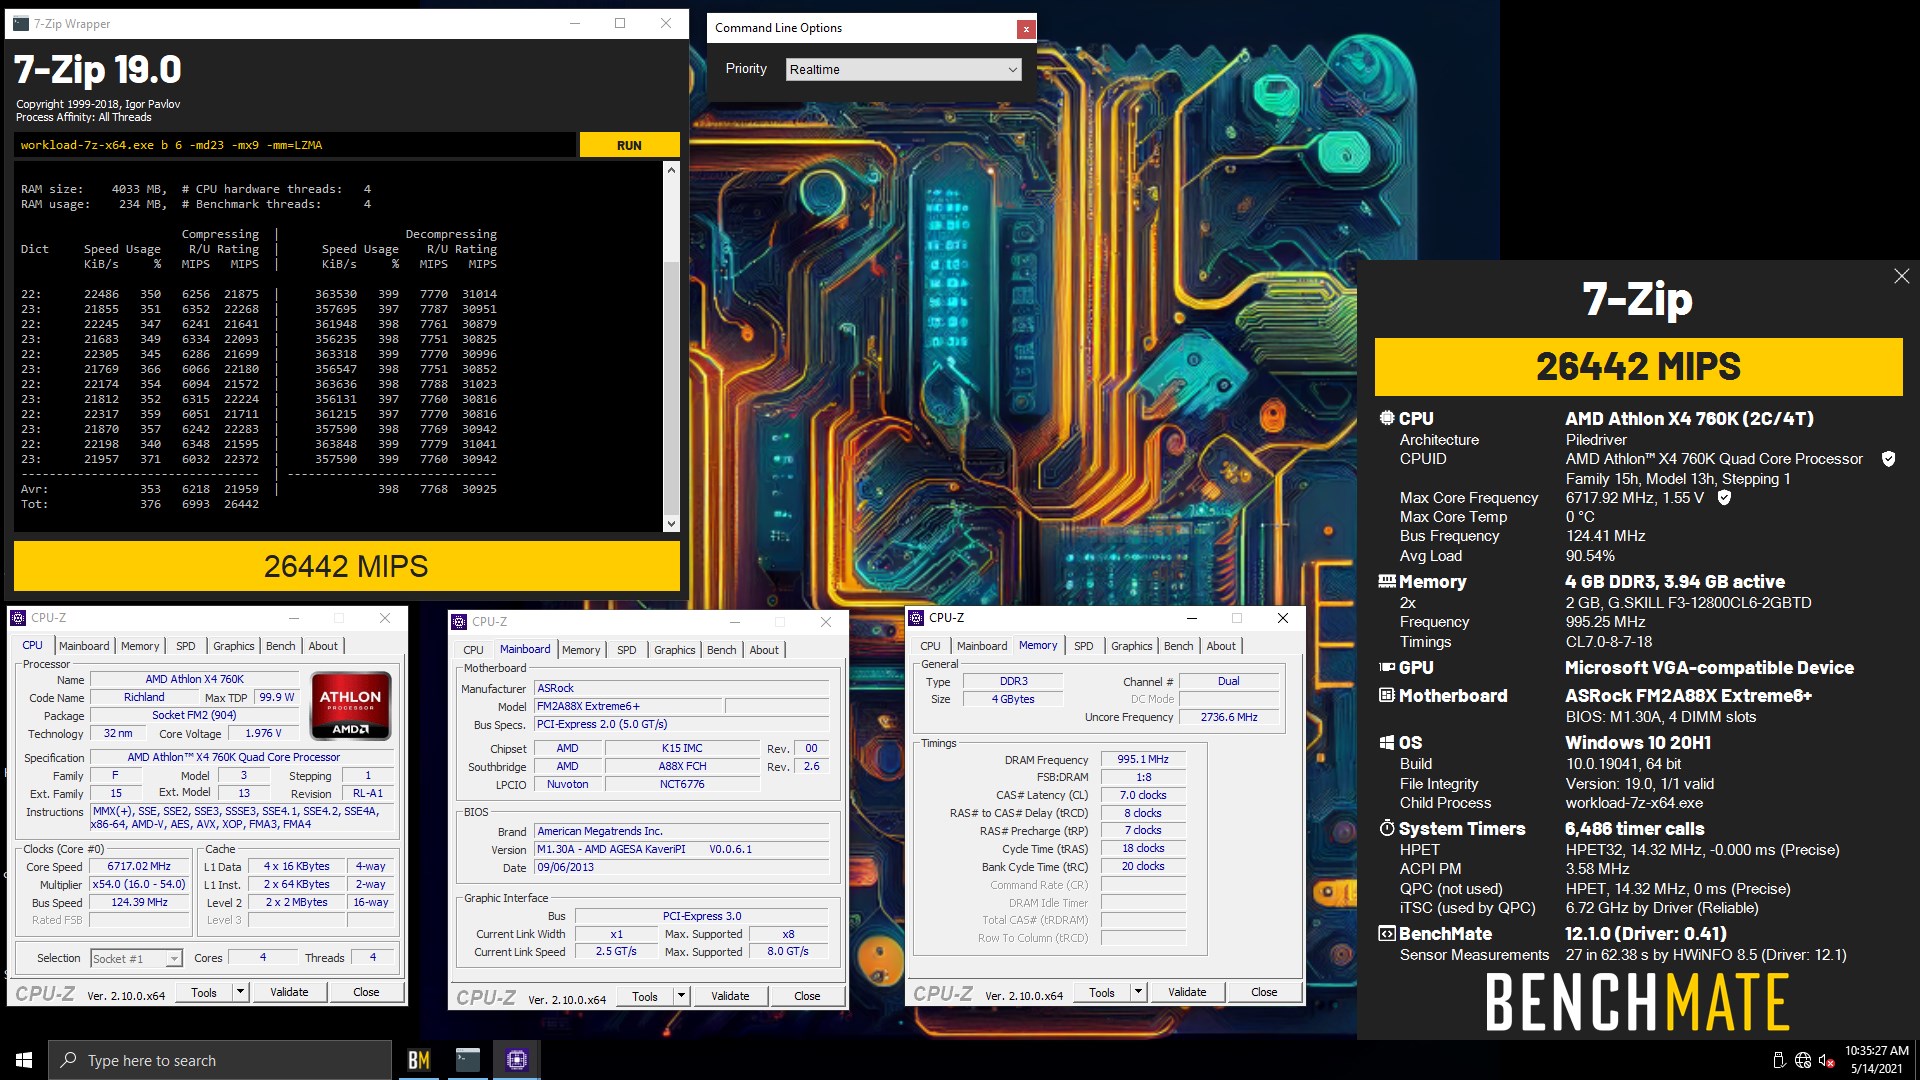Click the left CPU-Z window title icon
This screenshot has width=1920, height=1080.
pyautogui.click(x=18, y=618)
